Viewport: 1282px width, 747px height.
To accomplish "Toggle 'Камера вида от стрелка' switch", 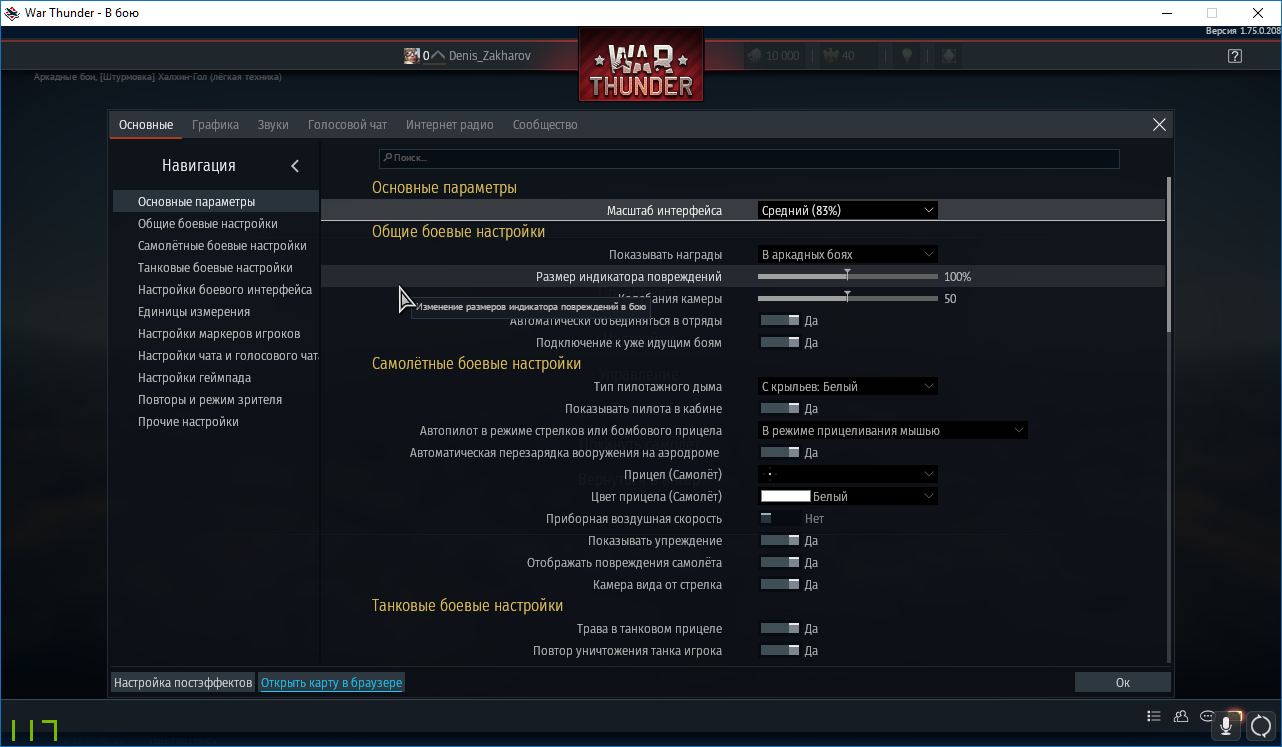I will tap(780, 585).
